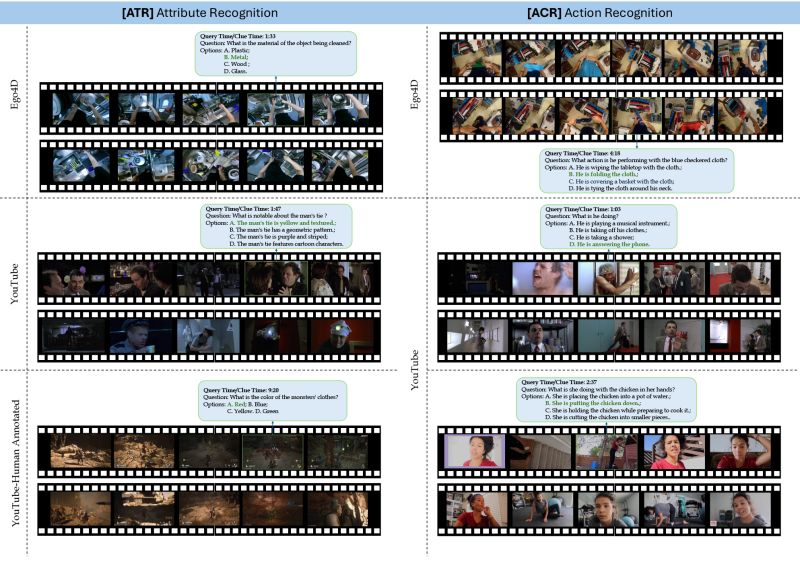Pick the green option 'She is putting the chicken down'

pos(593,403)
